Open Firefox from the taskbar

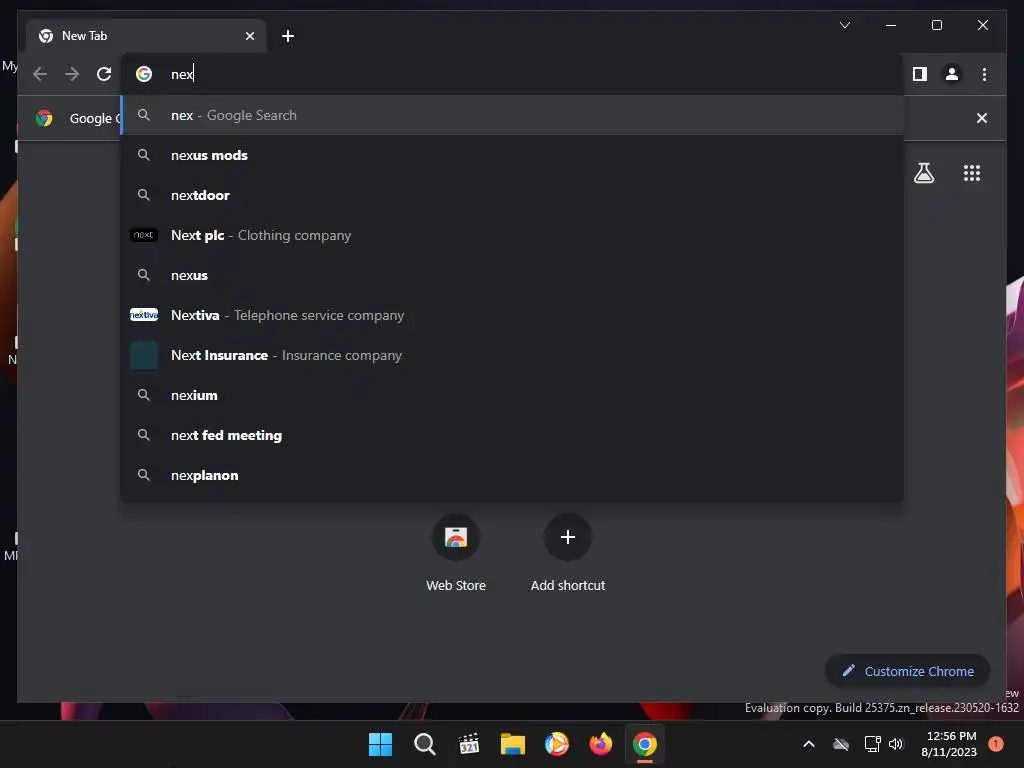(600, 744)
